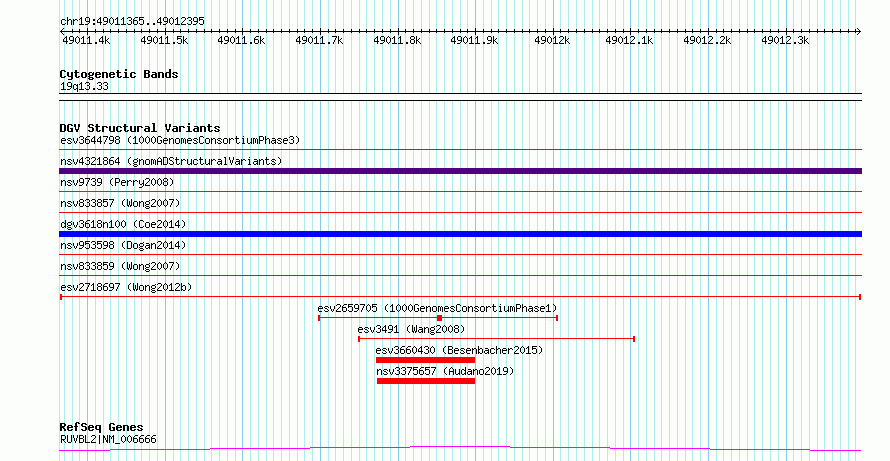
Task: Open nsv953598 (Dogan2014) variant
Action: [123, 245]
